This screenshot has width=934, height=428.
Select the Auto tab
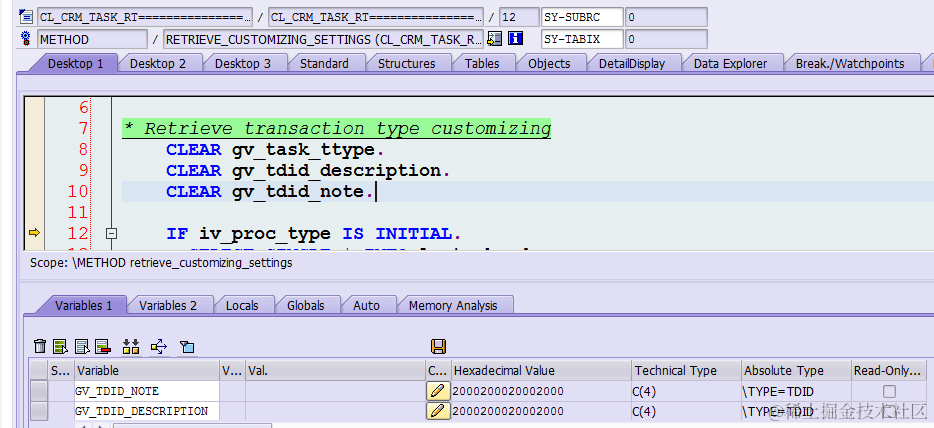(x=366, y=305)
